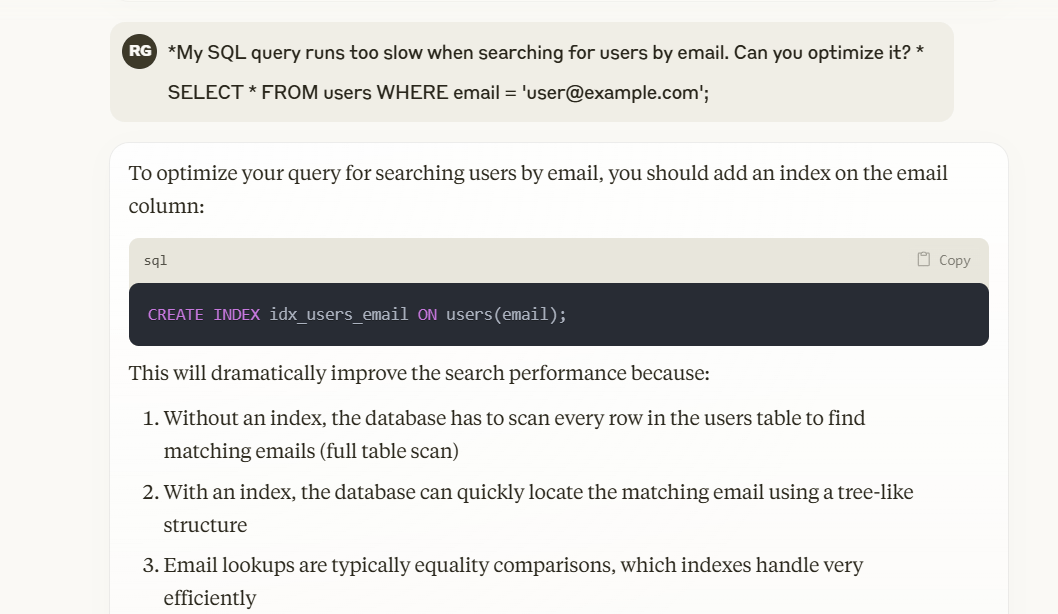Click the clipboard icon in code header
This screenshot has width=1058, height=614.
924,259
